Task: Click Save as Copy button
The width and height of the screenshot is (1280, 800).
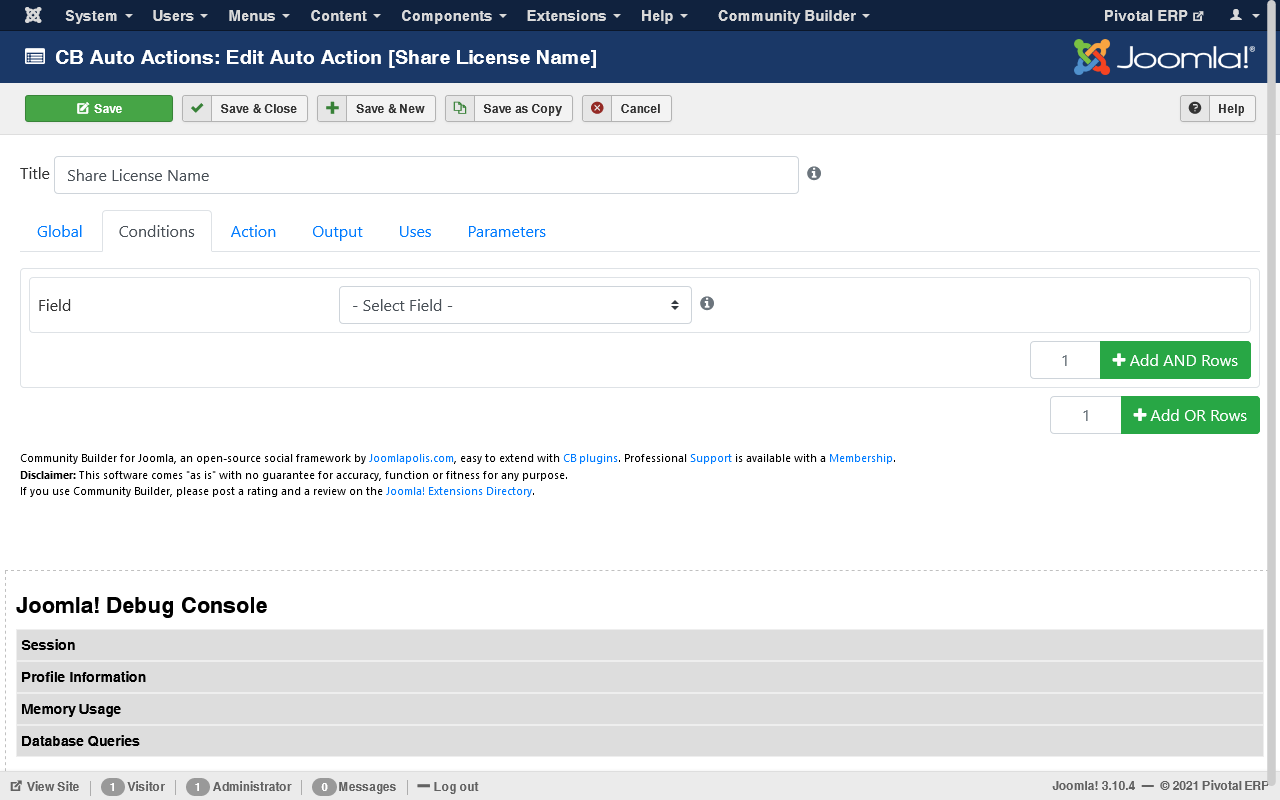Action: click(x=509, y=108)
